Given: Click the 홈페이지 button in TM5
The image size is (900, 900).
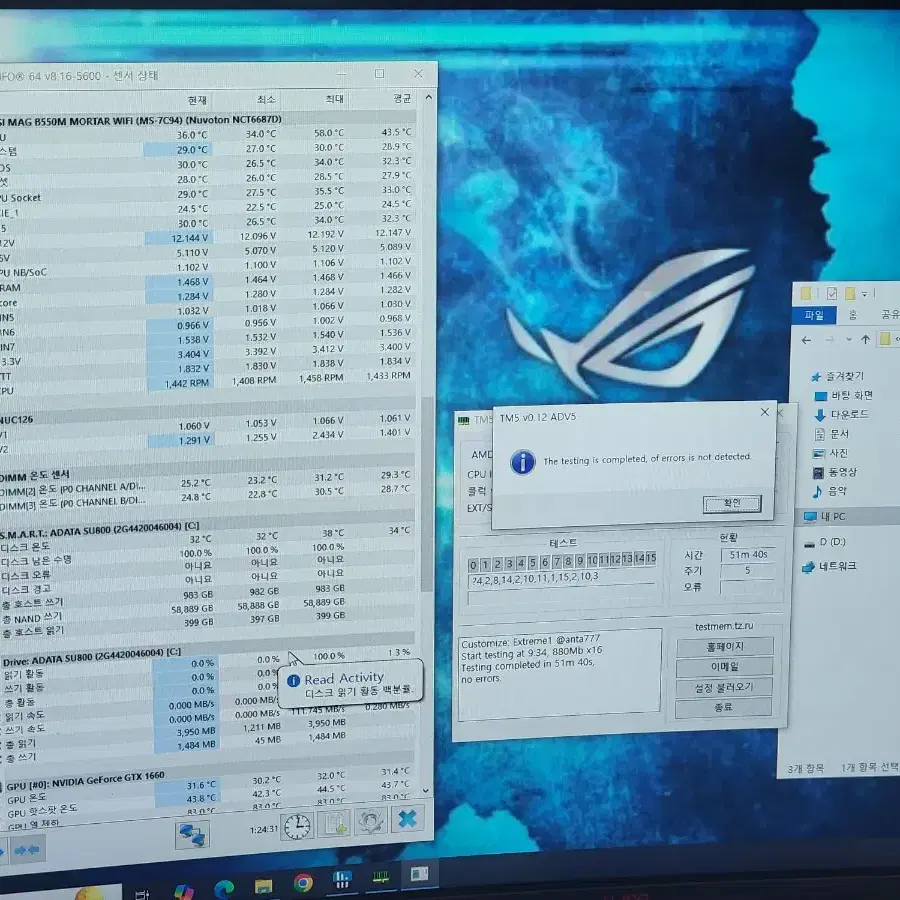Looking at the screenshot, I should click(725, 646).
